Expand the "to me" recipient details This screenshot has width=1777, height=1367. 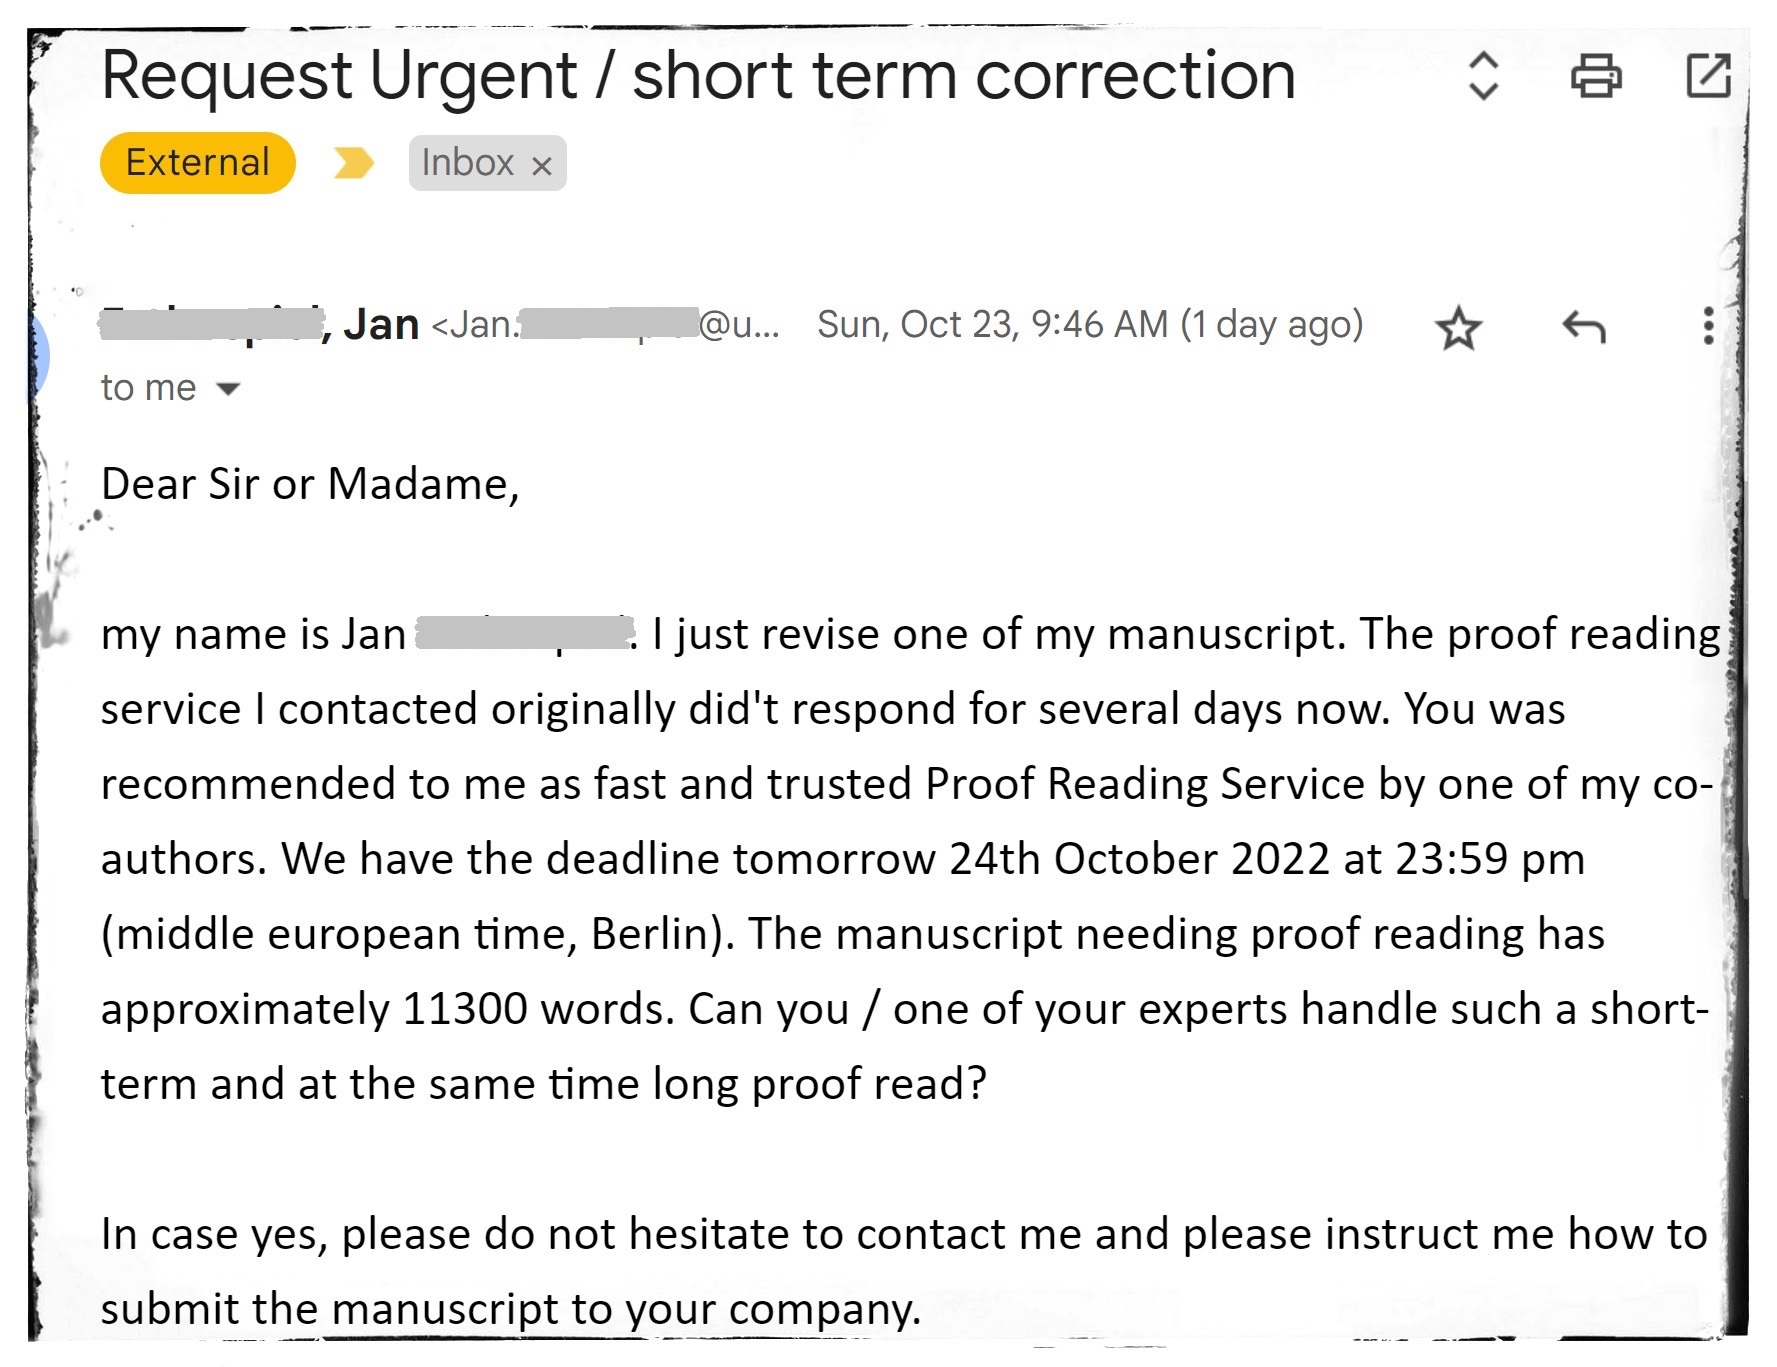(x=228, y=388)
